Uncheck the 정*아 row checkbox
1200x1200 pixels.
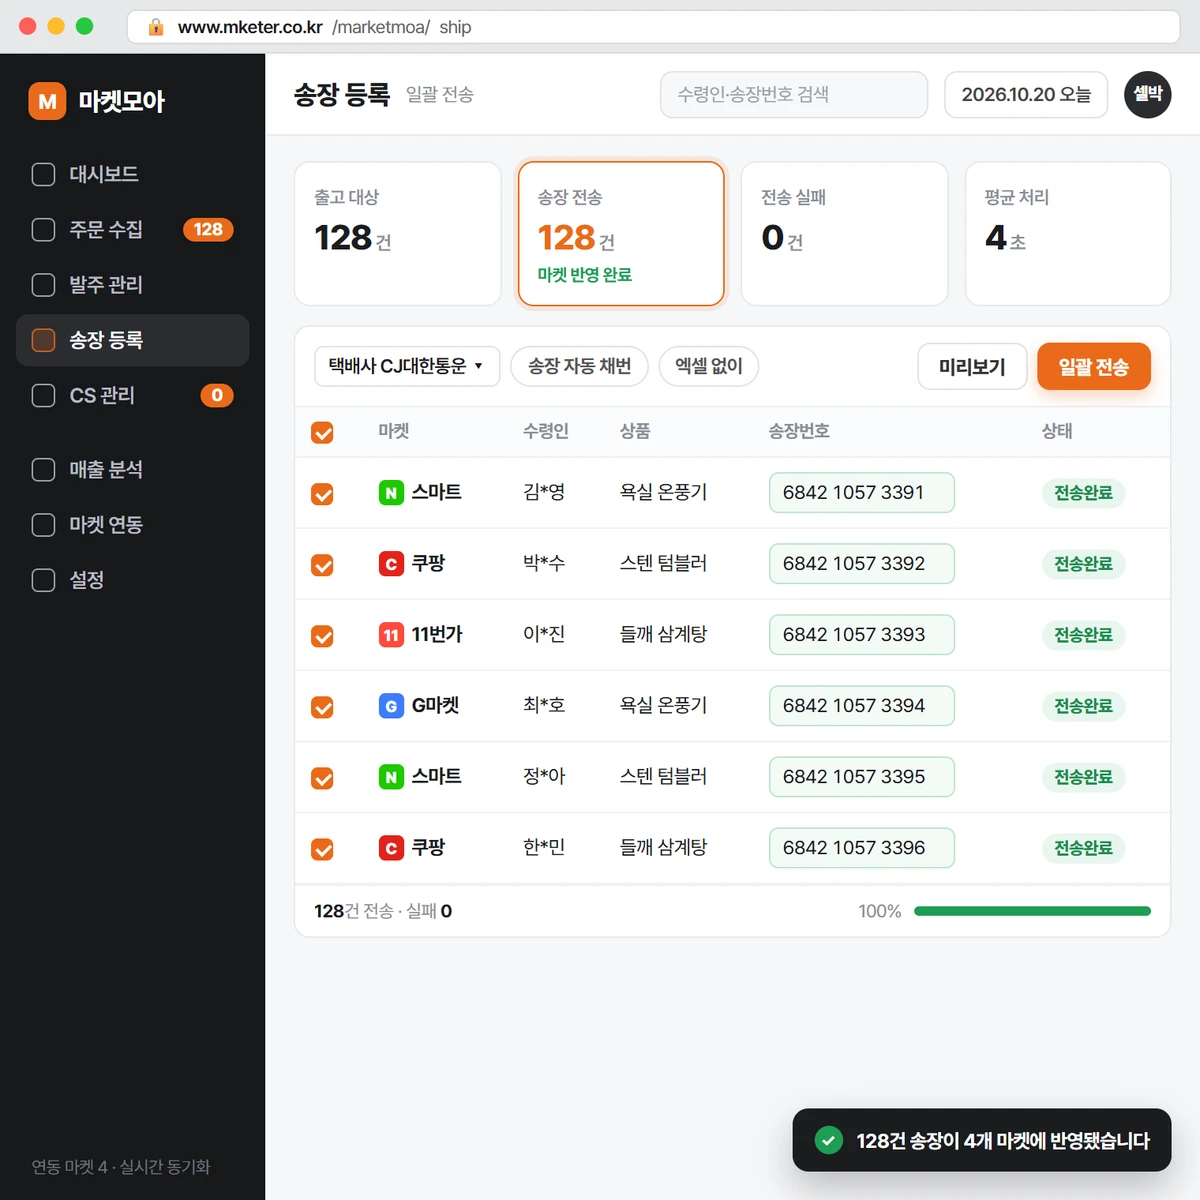click(x=322, y=778)
